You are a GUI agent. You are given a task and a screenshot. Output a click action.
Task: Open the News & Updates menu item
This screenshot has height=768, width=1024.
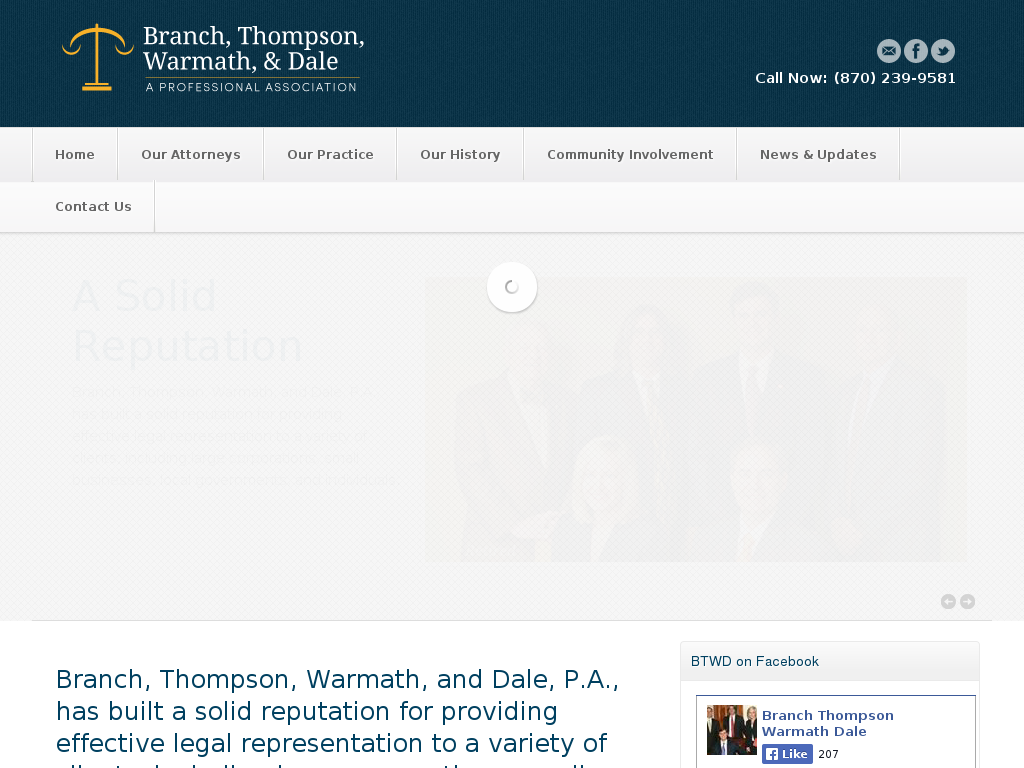tap(818, 155)
